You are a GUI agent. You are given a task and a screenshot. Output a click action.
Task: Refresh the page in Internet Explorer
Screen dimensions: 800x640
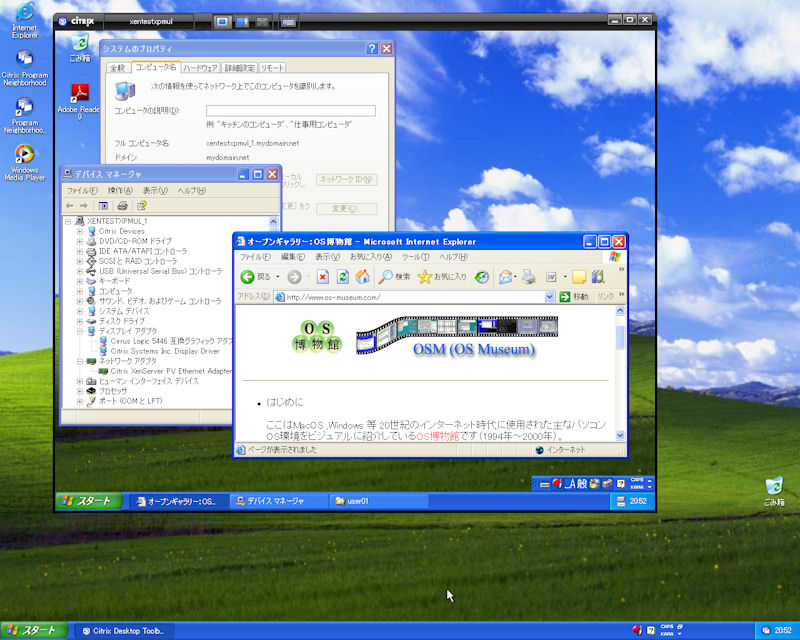(342, 277)
